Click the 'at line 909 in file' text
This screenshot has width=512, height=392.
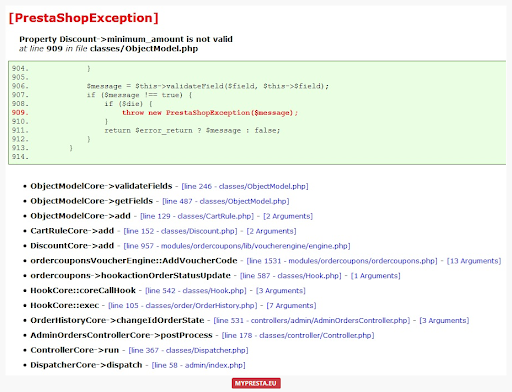point(53,49)
